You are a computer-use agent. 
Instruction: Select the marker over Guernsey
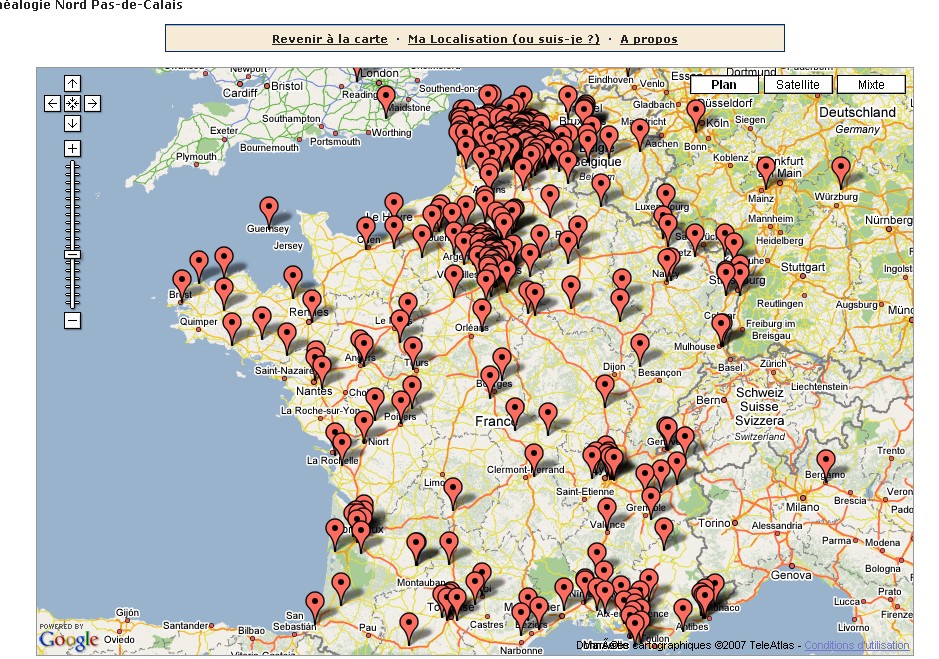click(269, 209)
